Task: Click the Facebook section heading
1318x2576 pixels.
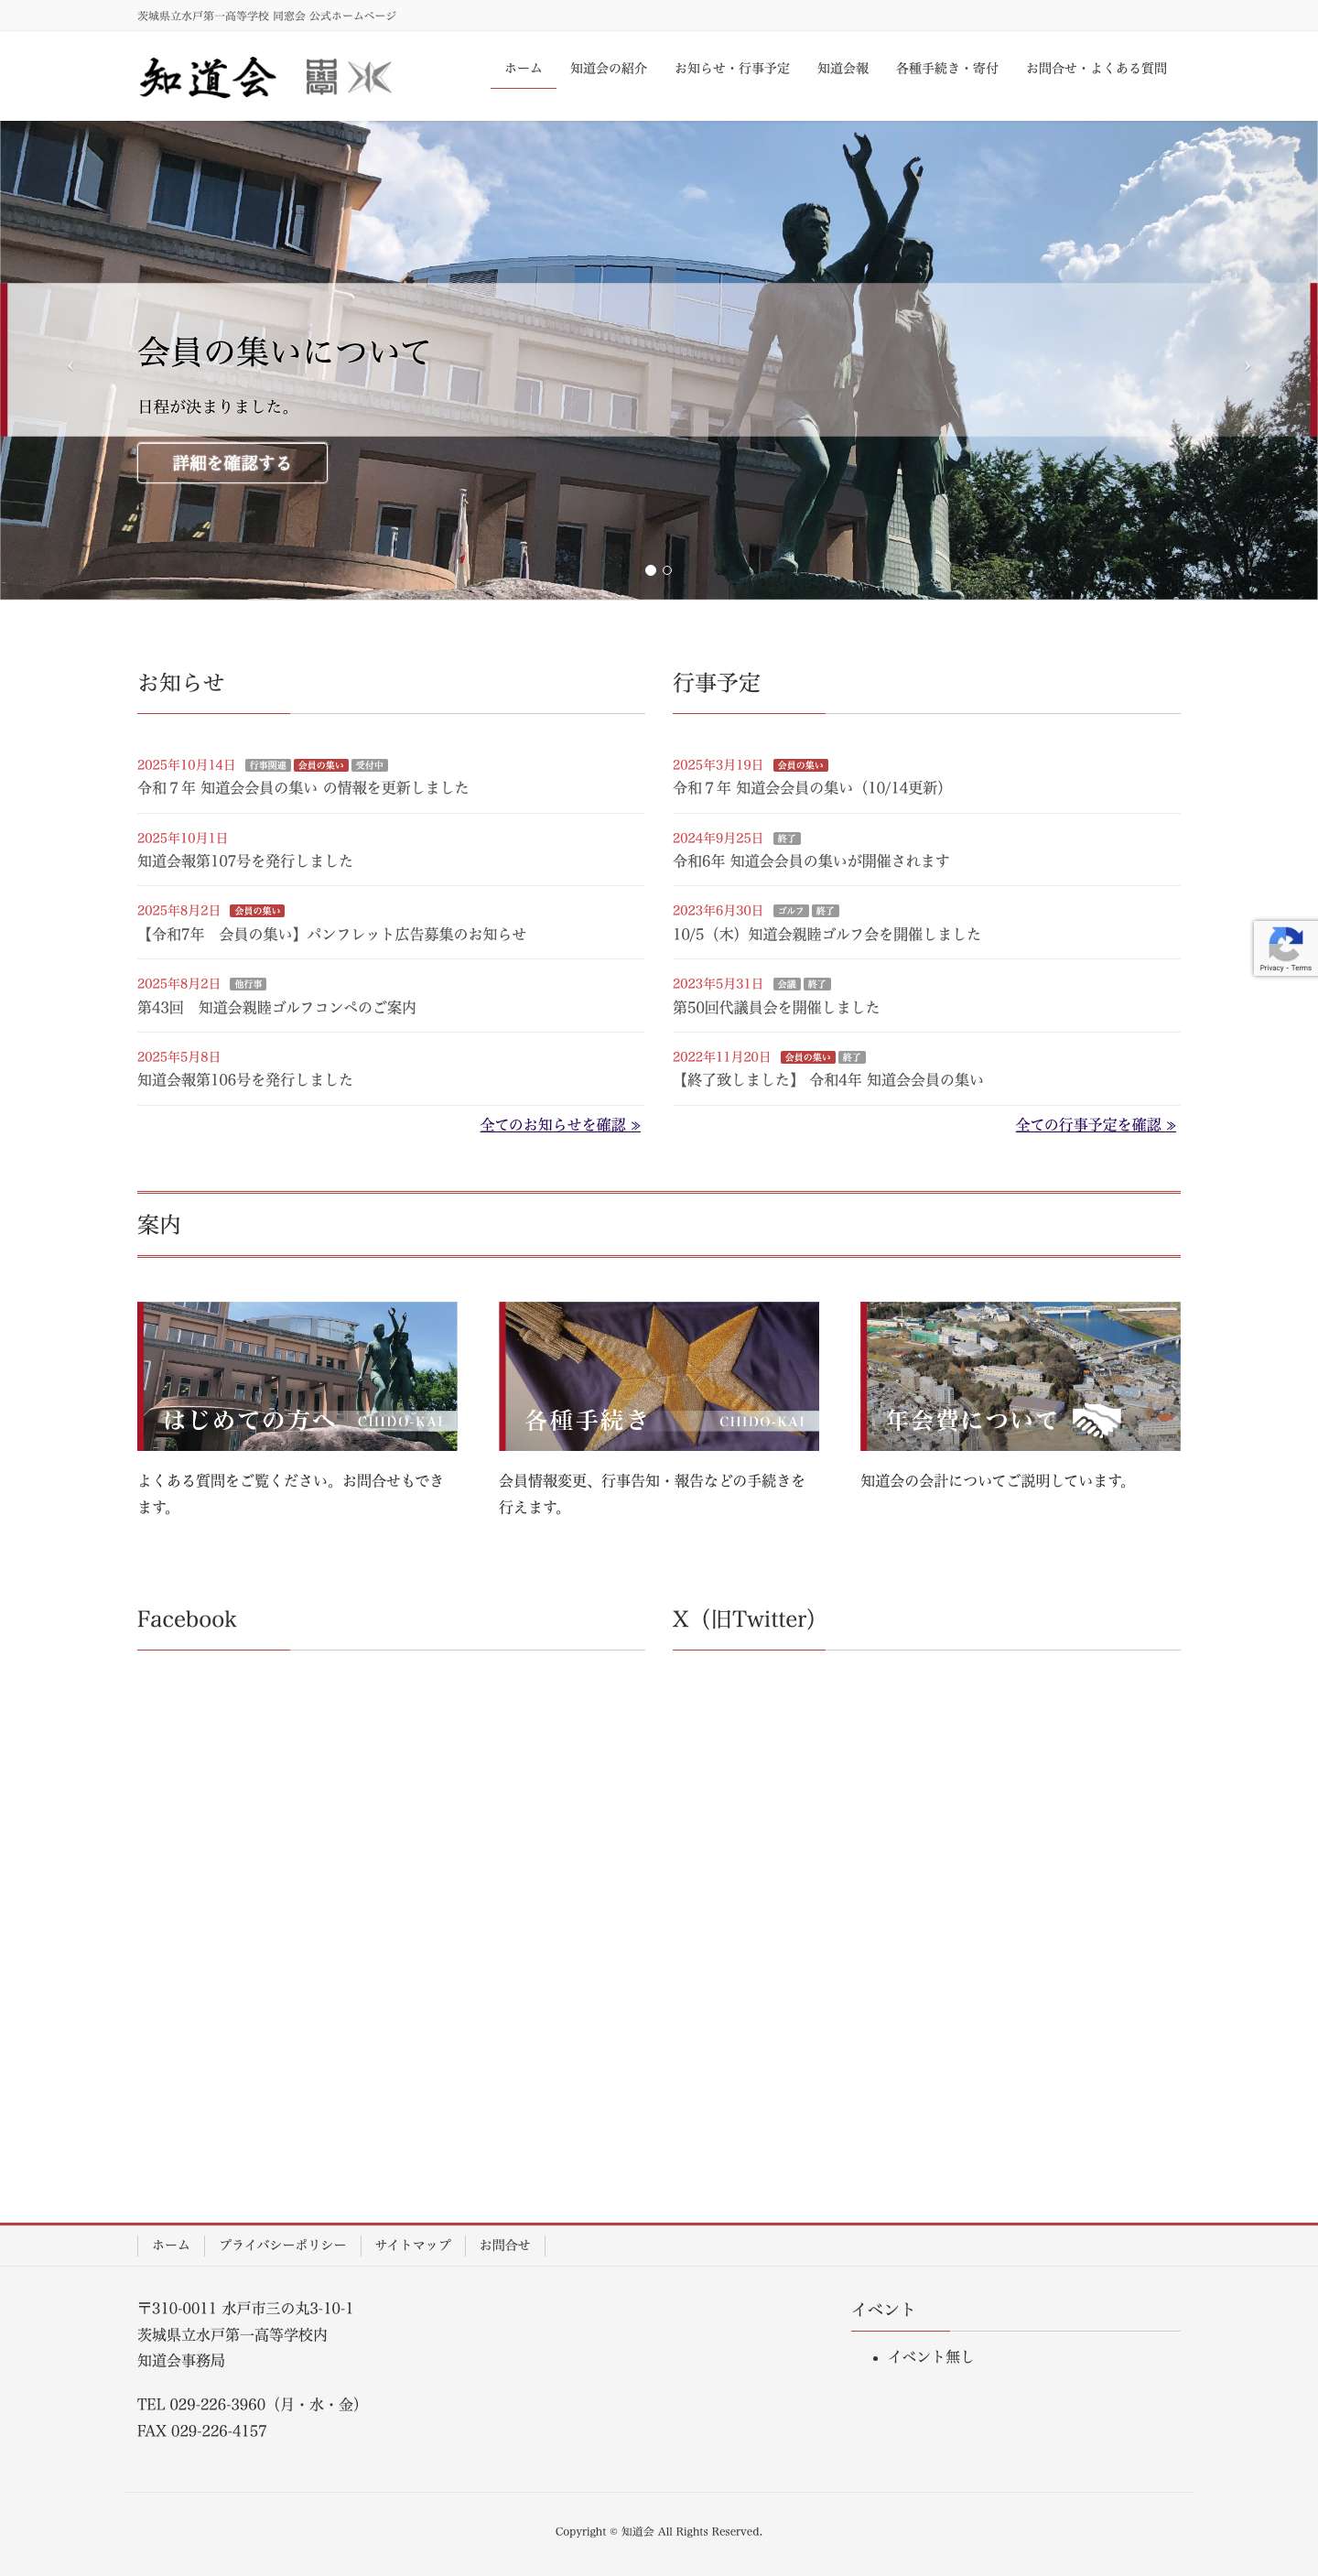Action: (x=187, y=1619)
